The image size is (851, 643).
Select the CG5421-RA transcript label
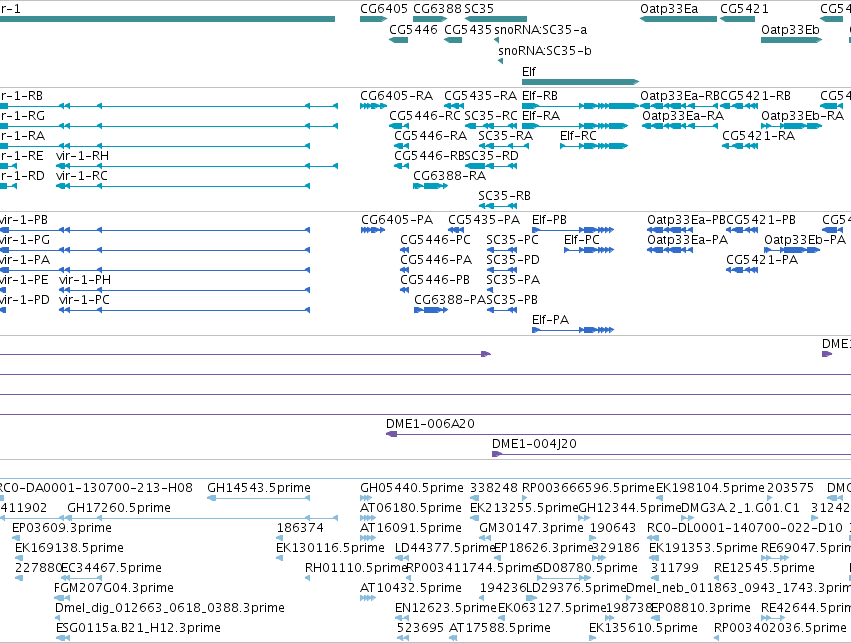click(x=758, y=136)
